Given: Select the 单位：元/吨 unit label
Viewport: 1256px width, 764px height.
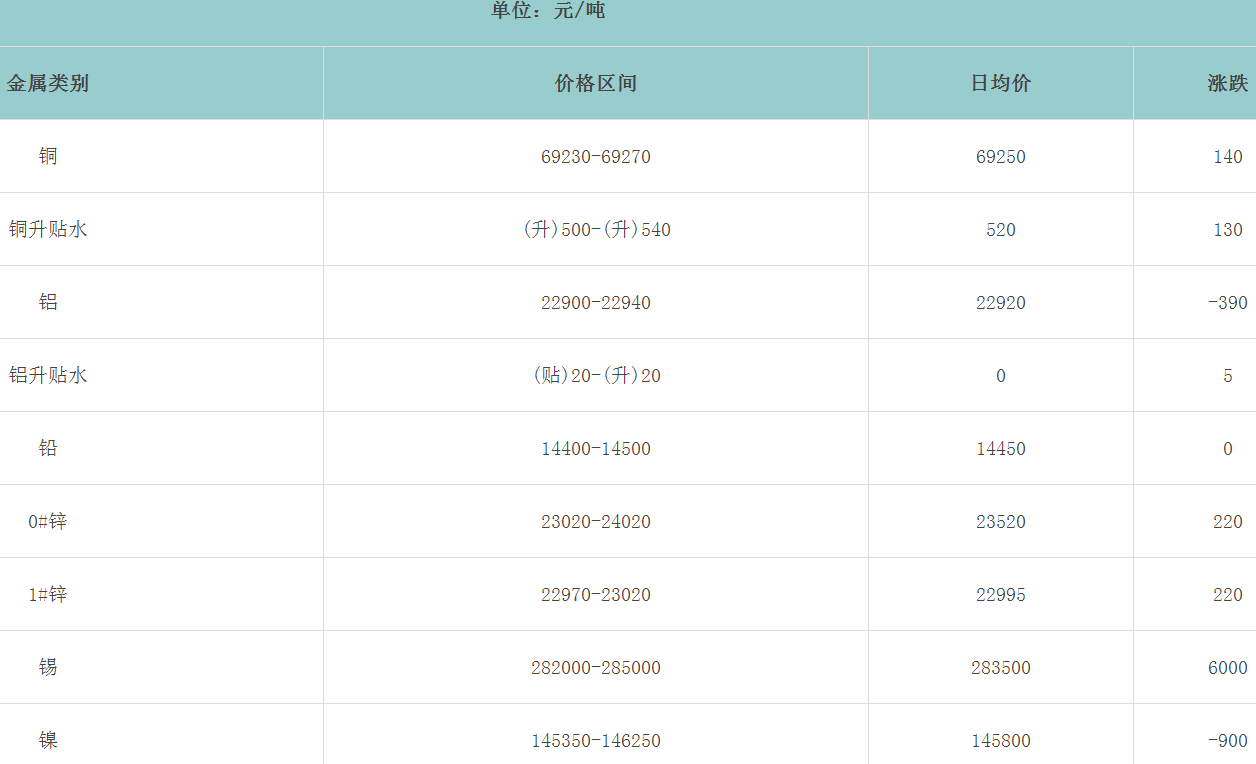Looking at the screenshot, I should tap(548, 11).
